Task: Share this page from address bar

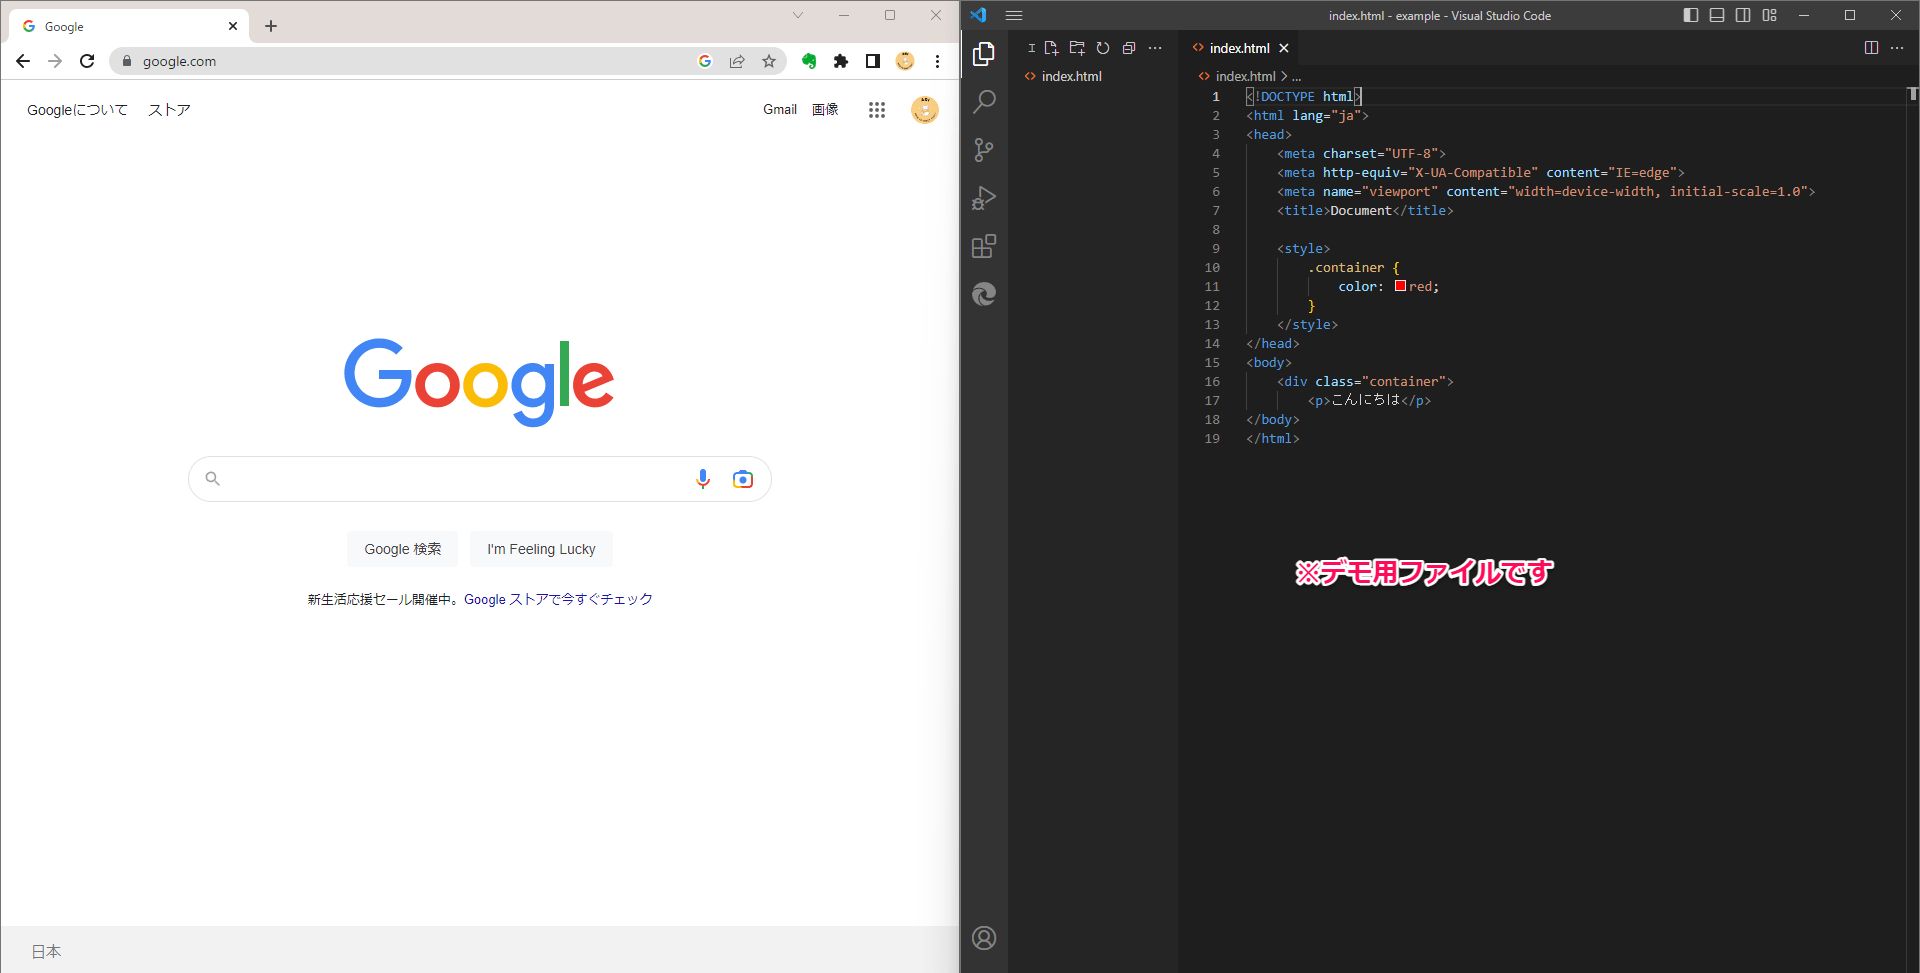Action: tap(737, 61)
